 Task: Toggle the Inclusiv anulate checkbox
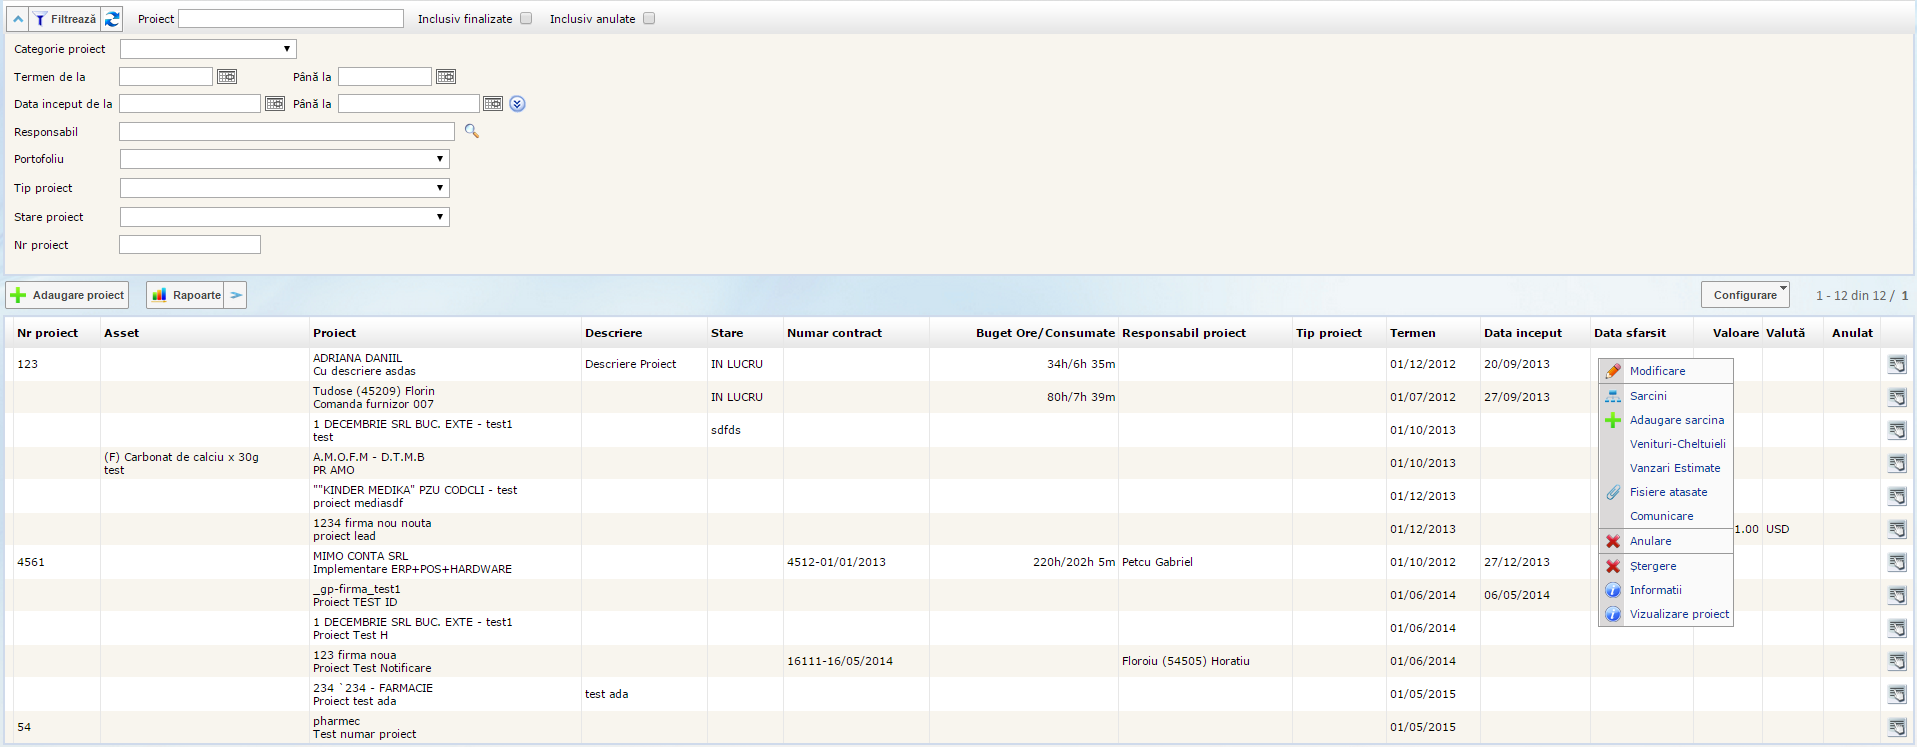pos(649,19)
